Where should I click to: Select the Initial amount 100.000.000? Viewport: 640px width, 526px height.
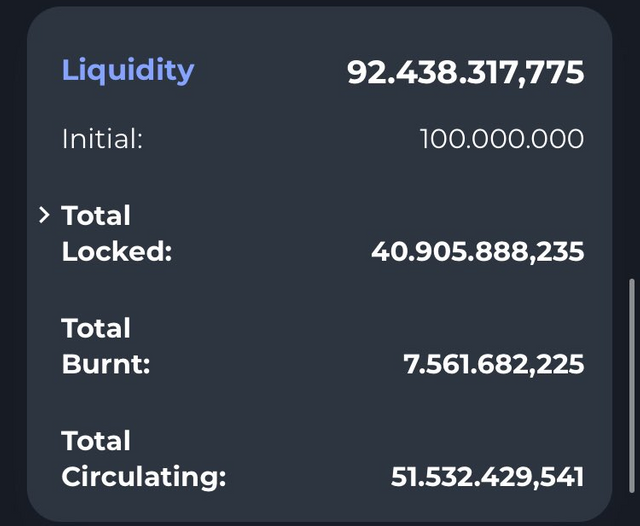click(501, 138)
